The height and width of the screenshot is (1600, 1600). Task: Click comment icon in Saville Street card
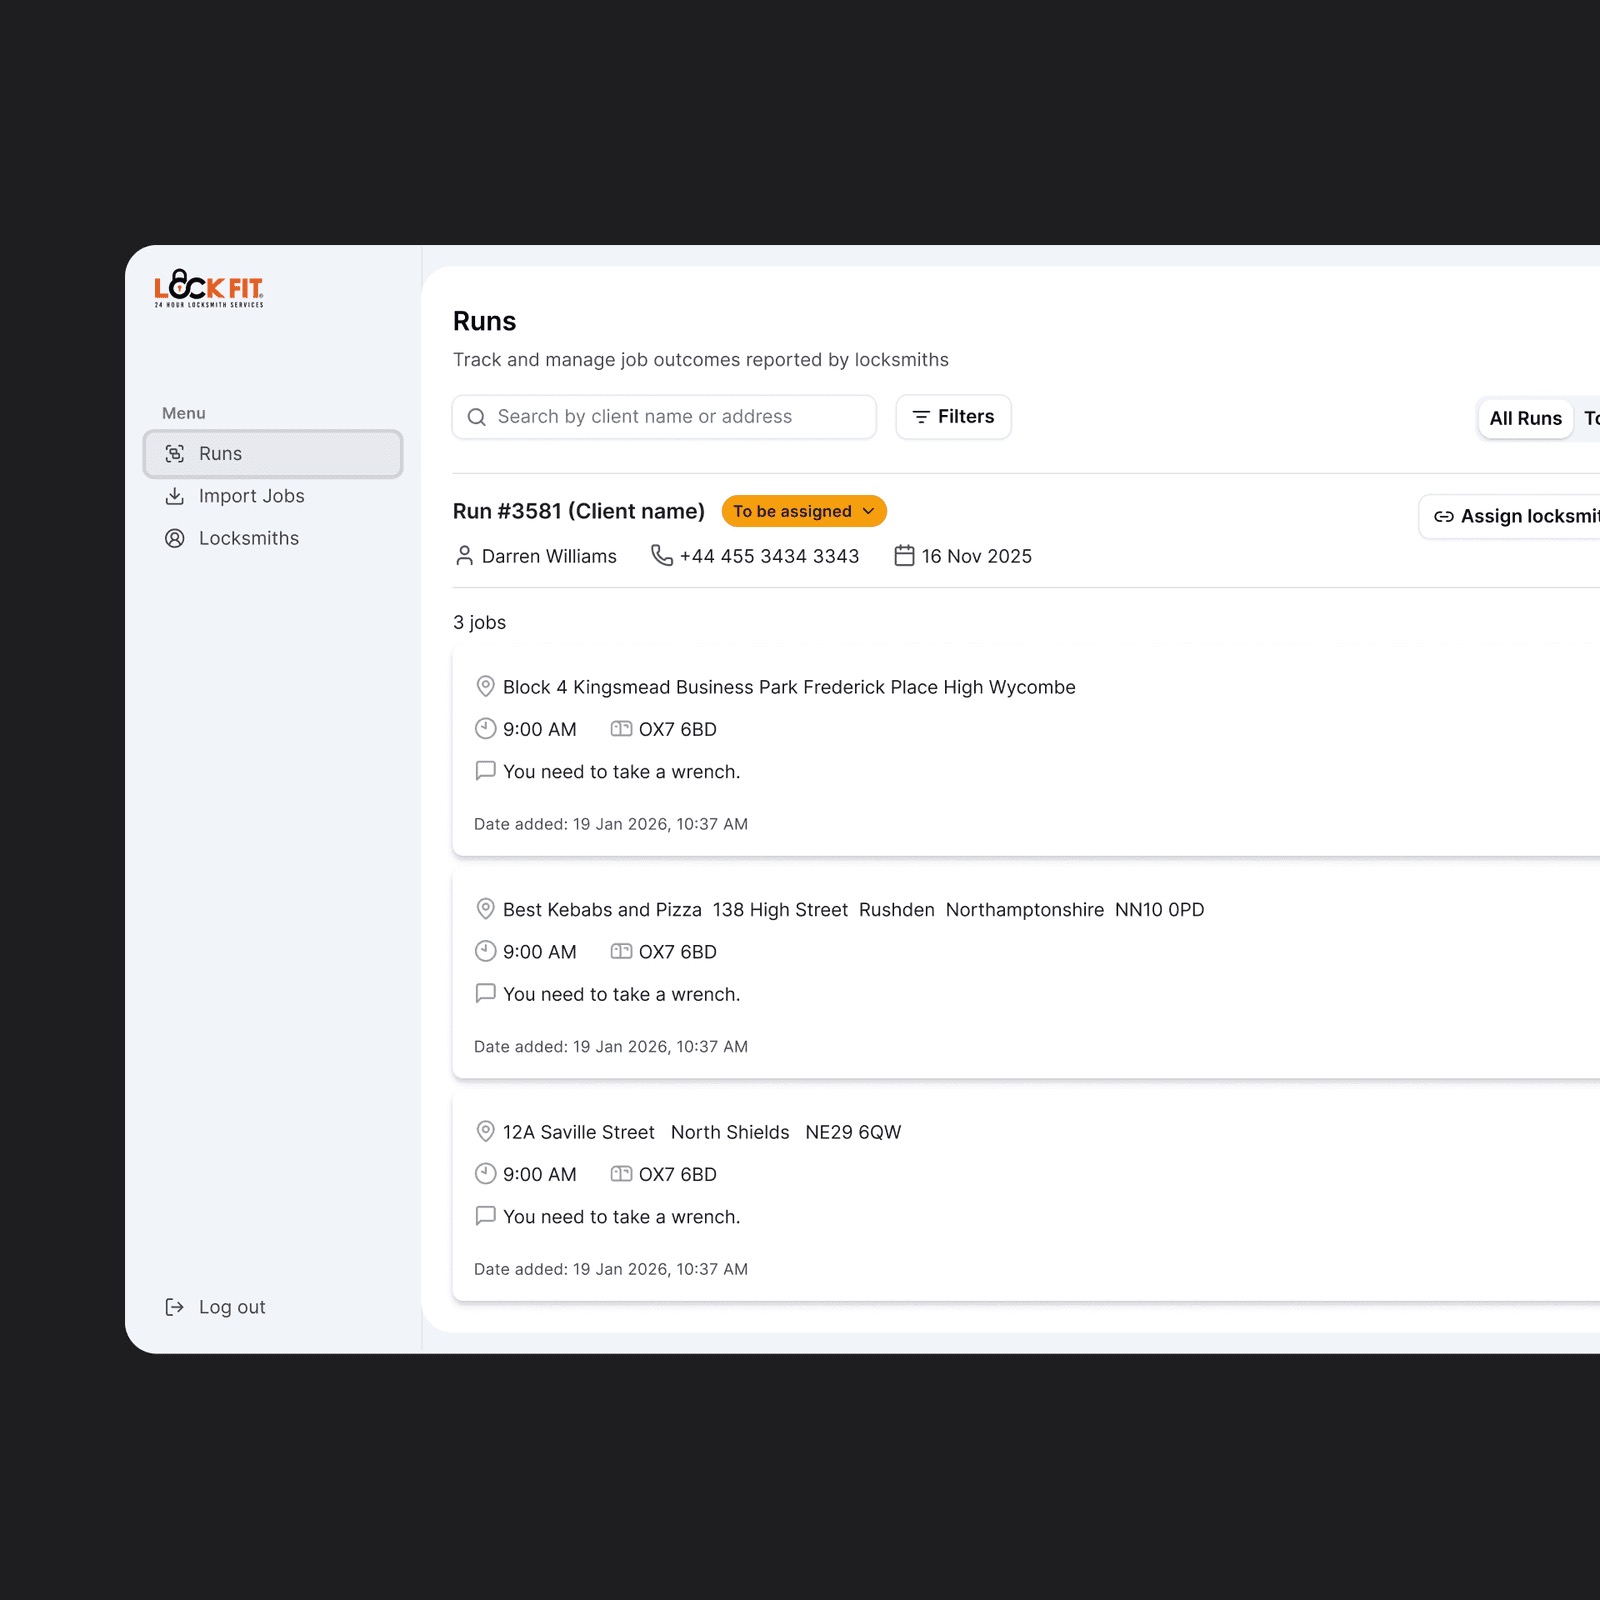485,1216
